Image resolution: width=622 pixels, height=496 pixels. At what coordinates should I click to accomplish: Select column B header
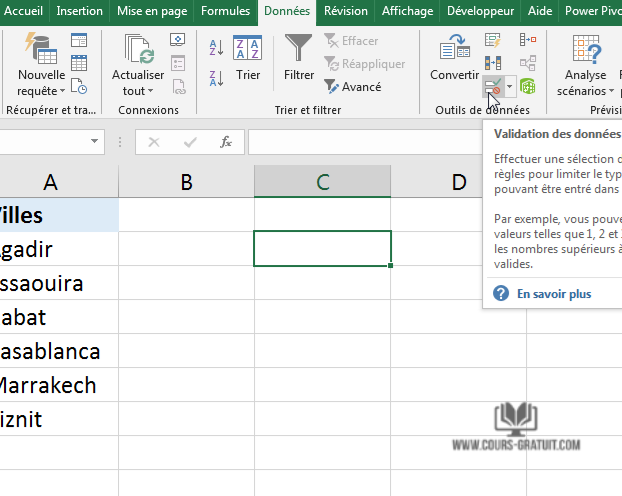tap(186, 181)
